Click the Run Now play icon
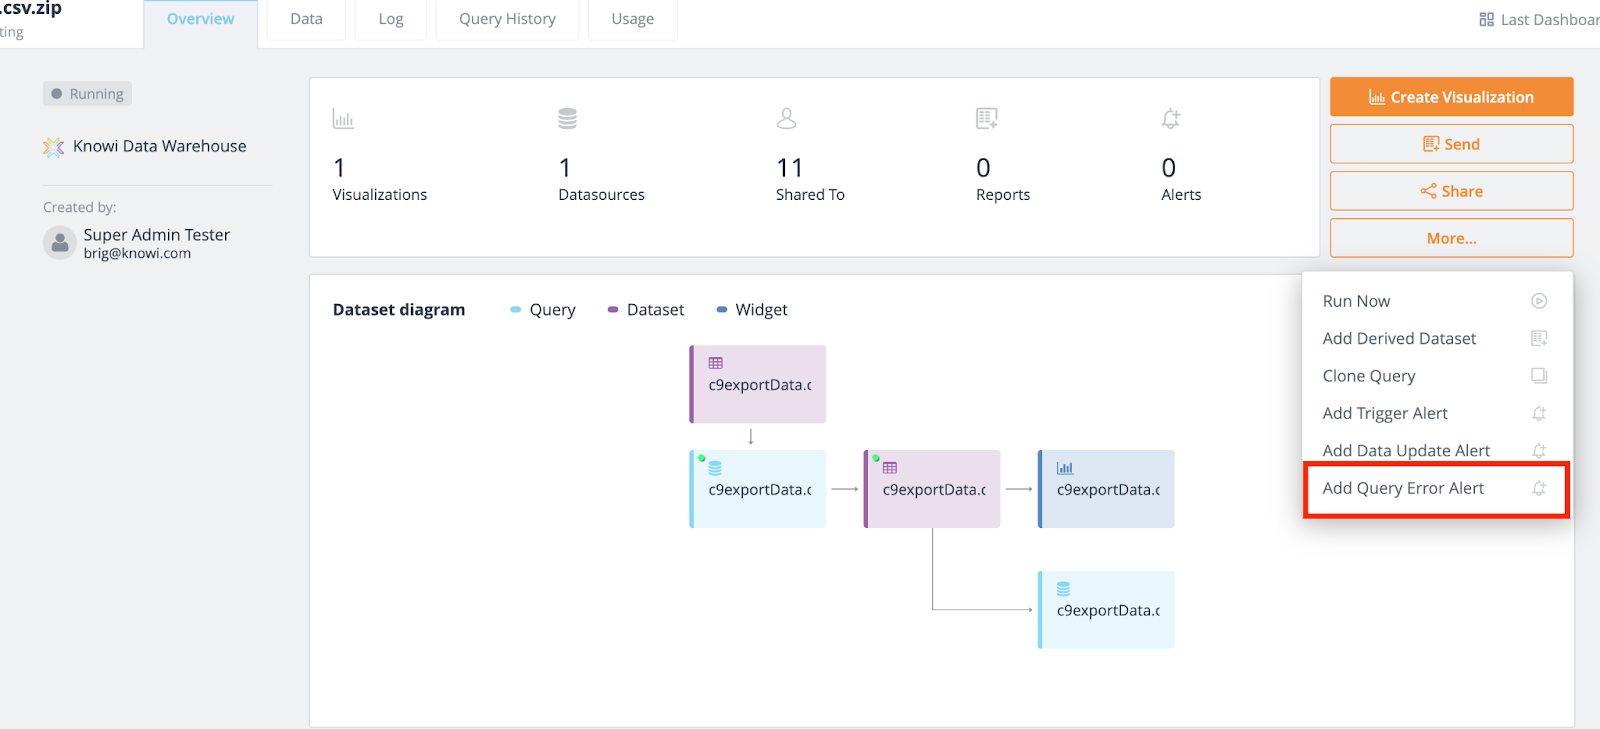 click(x=1539, y=301)
